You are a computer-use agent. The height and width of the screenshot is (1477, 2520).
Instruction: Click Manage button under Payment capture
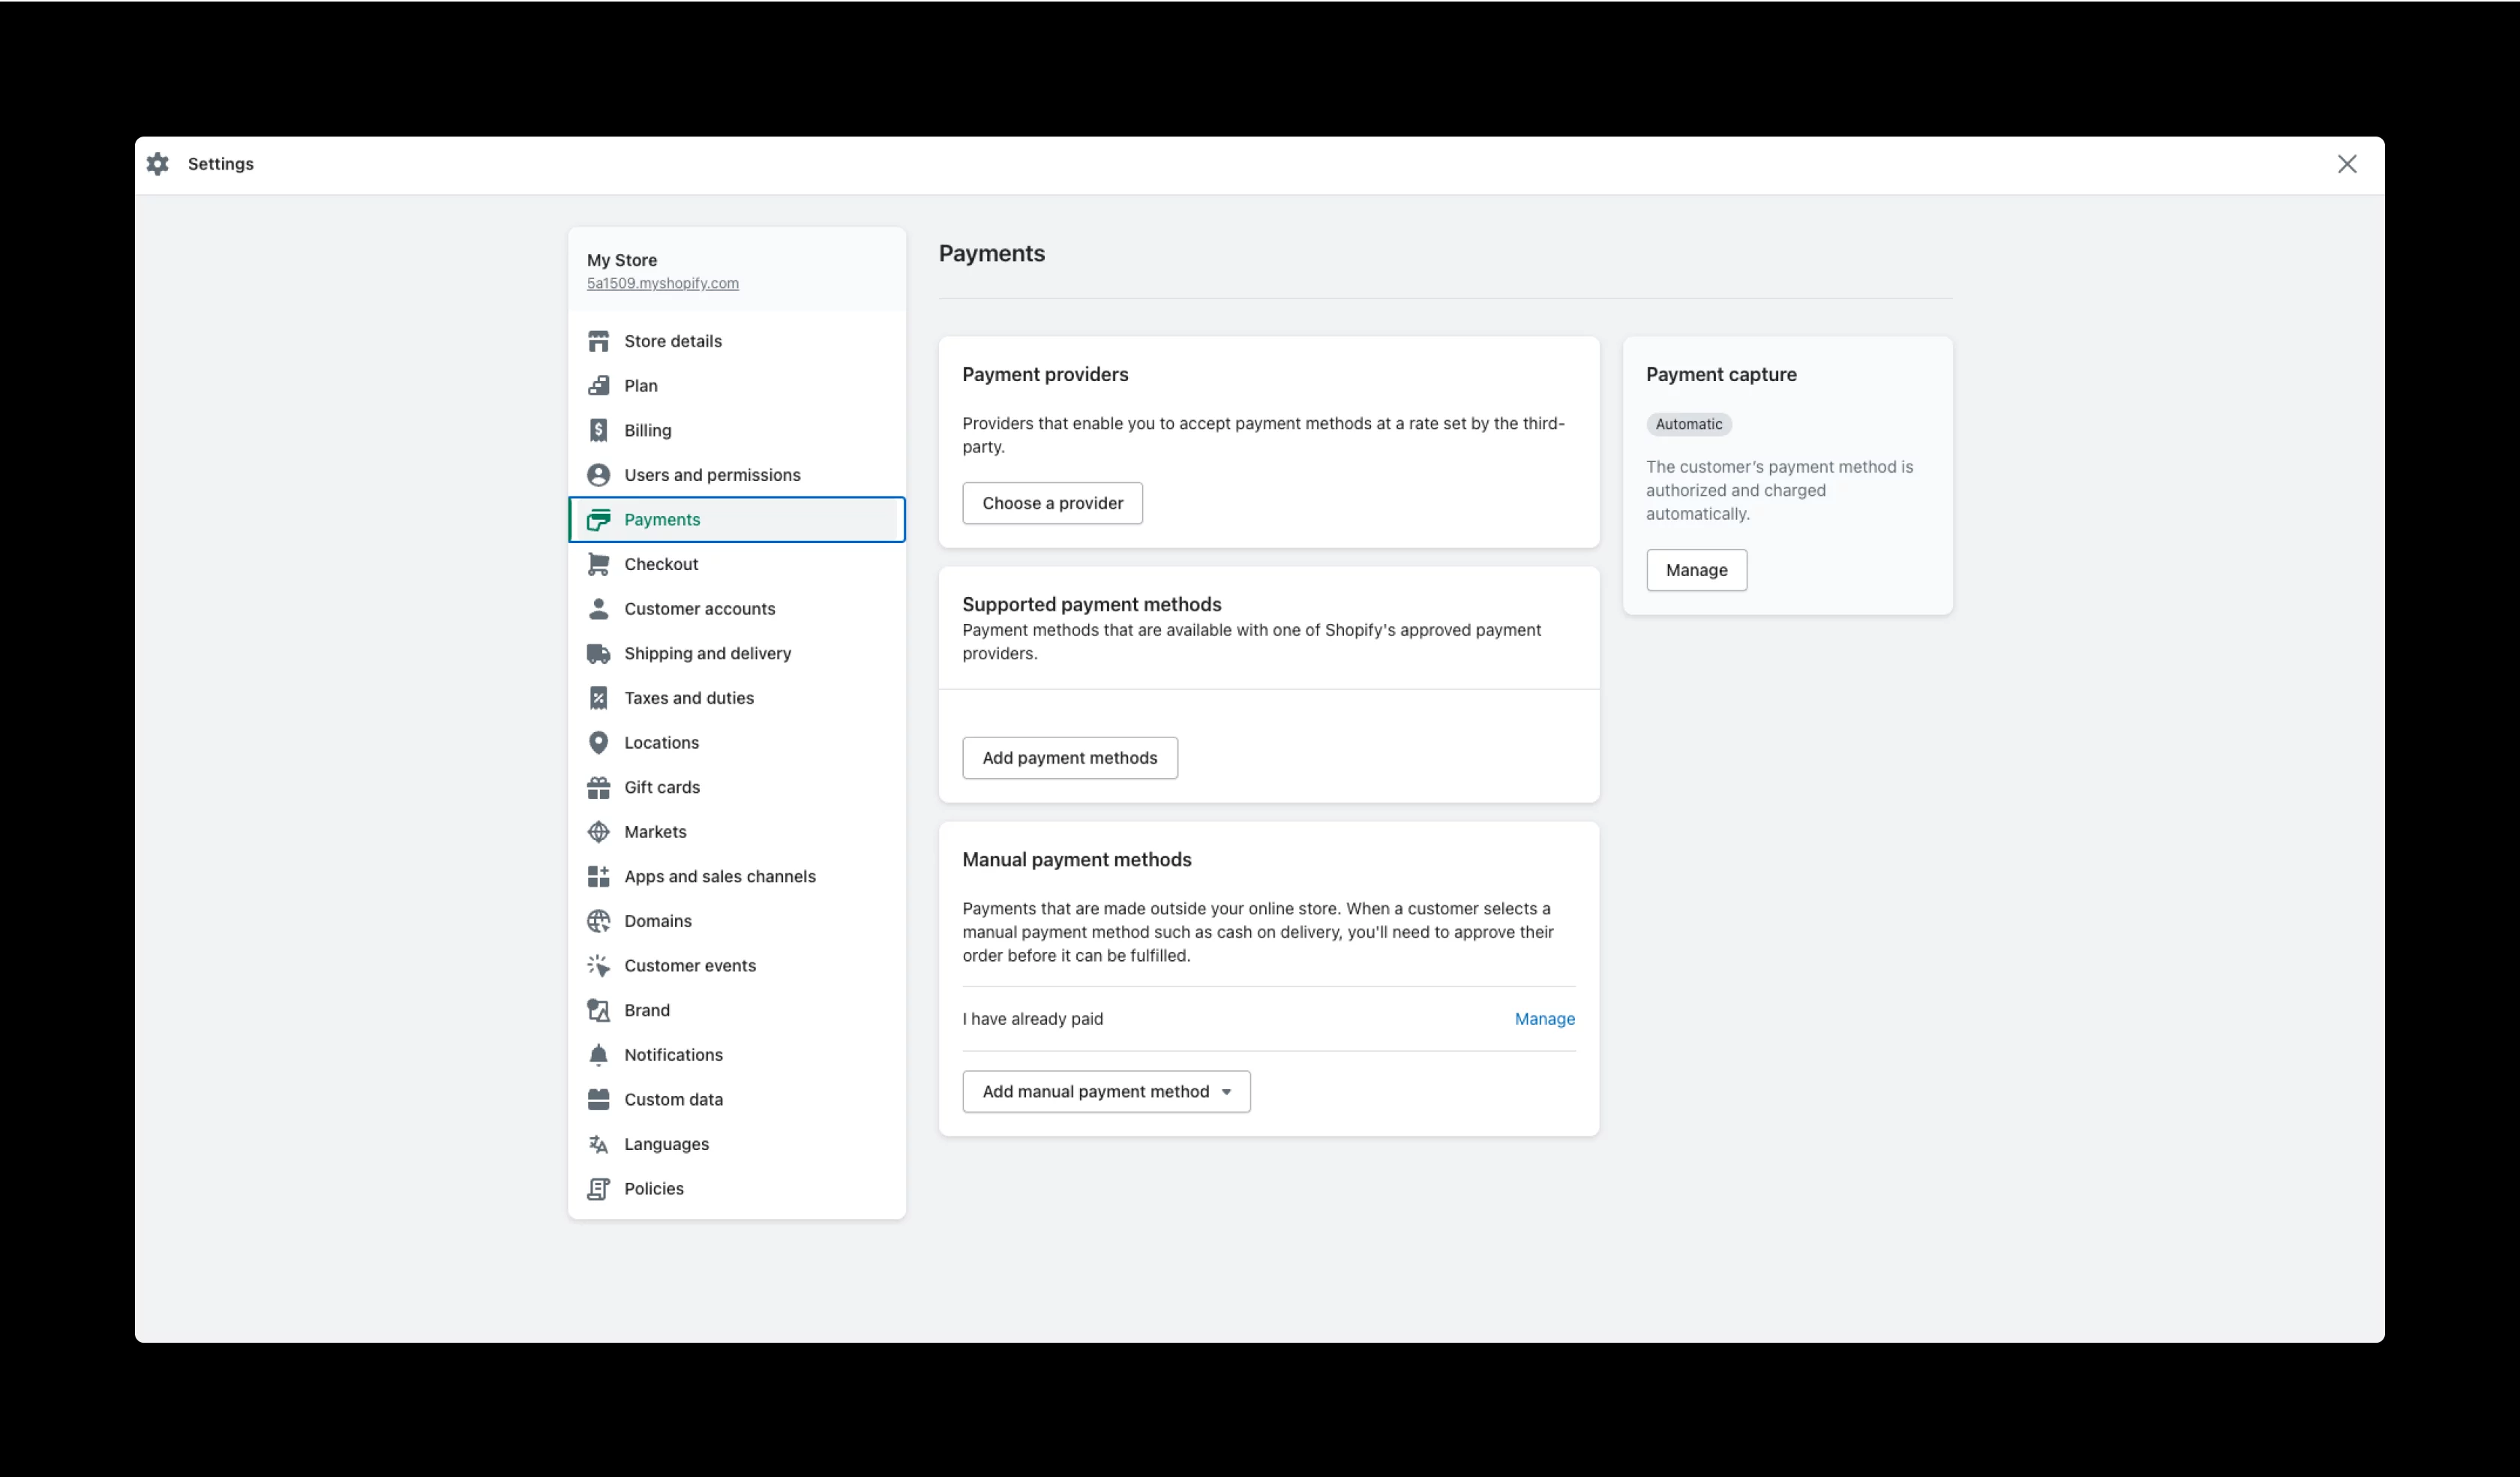pos(1696,570)
